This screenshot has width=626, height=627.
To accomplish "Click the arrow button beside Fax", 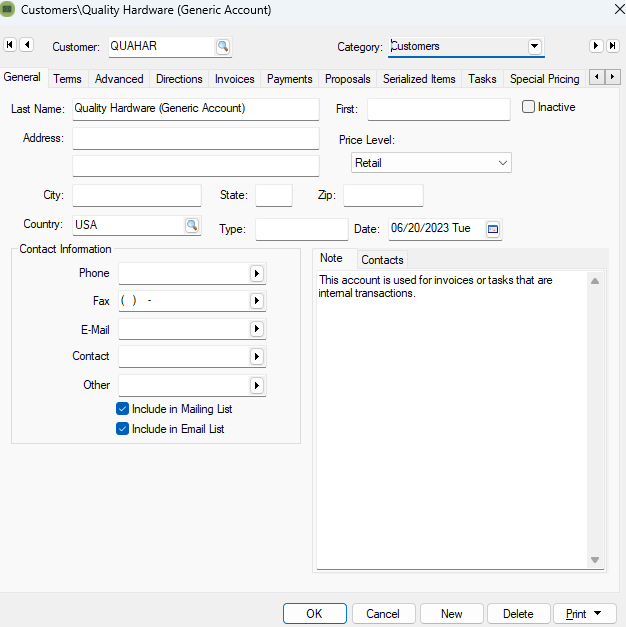I will (257, 301).
